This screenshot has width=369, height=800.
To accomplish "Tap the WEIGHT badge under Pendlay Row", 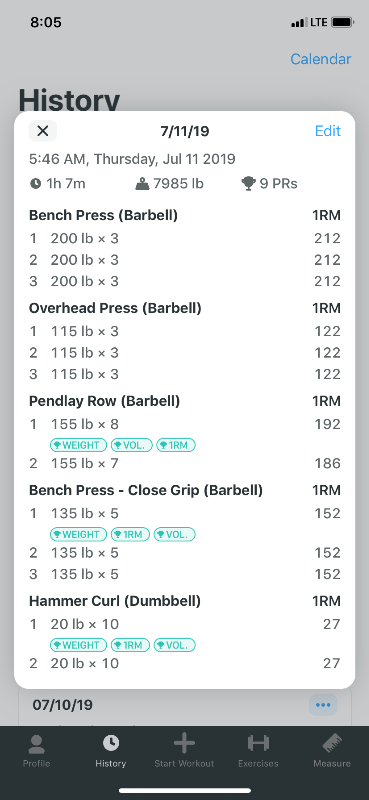I will tap(79, 445).
